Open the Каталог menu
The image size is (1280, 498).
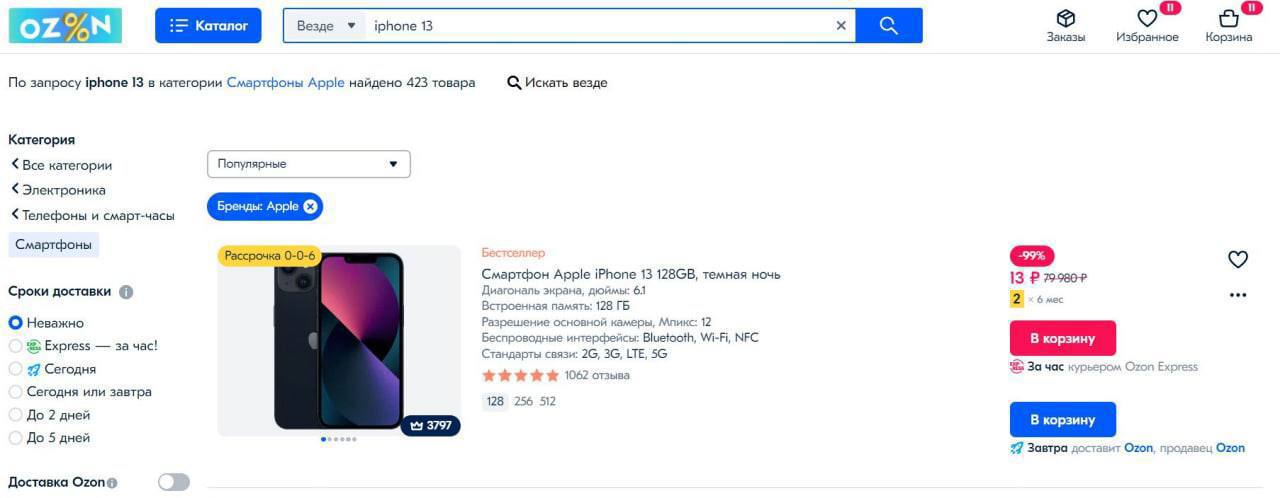pos(208,26)
